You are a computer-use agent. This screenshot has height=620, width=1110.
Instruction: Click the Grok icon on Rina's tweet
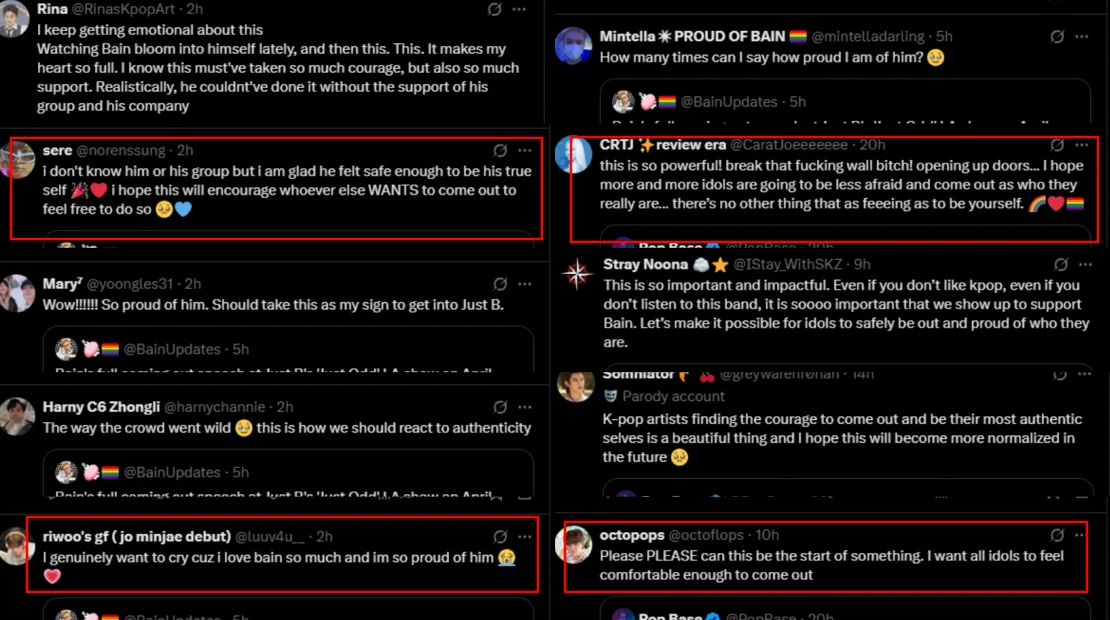click(x=494, y=9)
